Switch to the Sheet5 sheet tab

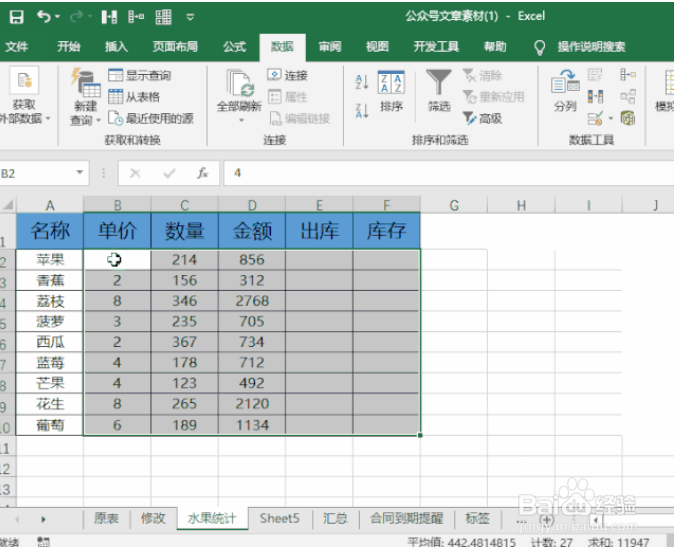point(279,519)
